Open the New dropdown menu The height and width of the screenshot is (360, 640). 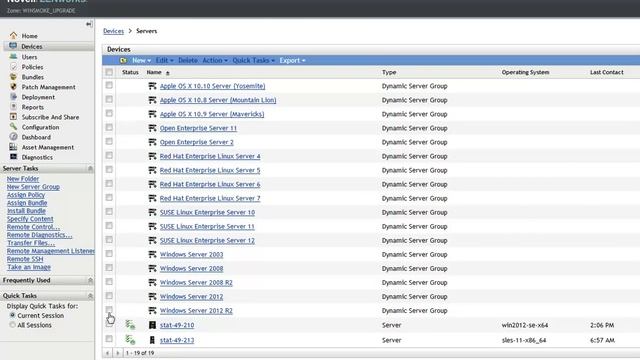pyautogui.click(x=141, y=60)
